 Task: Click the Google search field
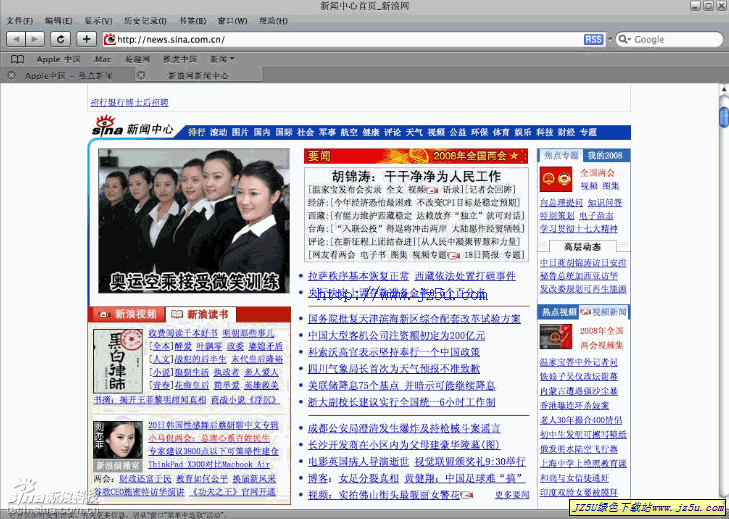[x=670, y=40]
